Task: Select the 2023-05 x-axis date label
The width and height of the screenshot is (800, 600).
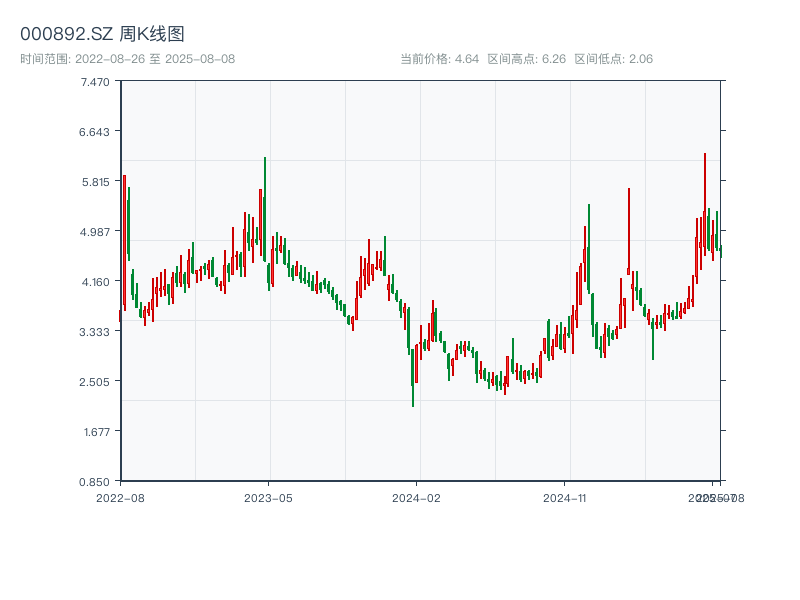Action: (x=268, y=497)
